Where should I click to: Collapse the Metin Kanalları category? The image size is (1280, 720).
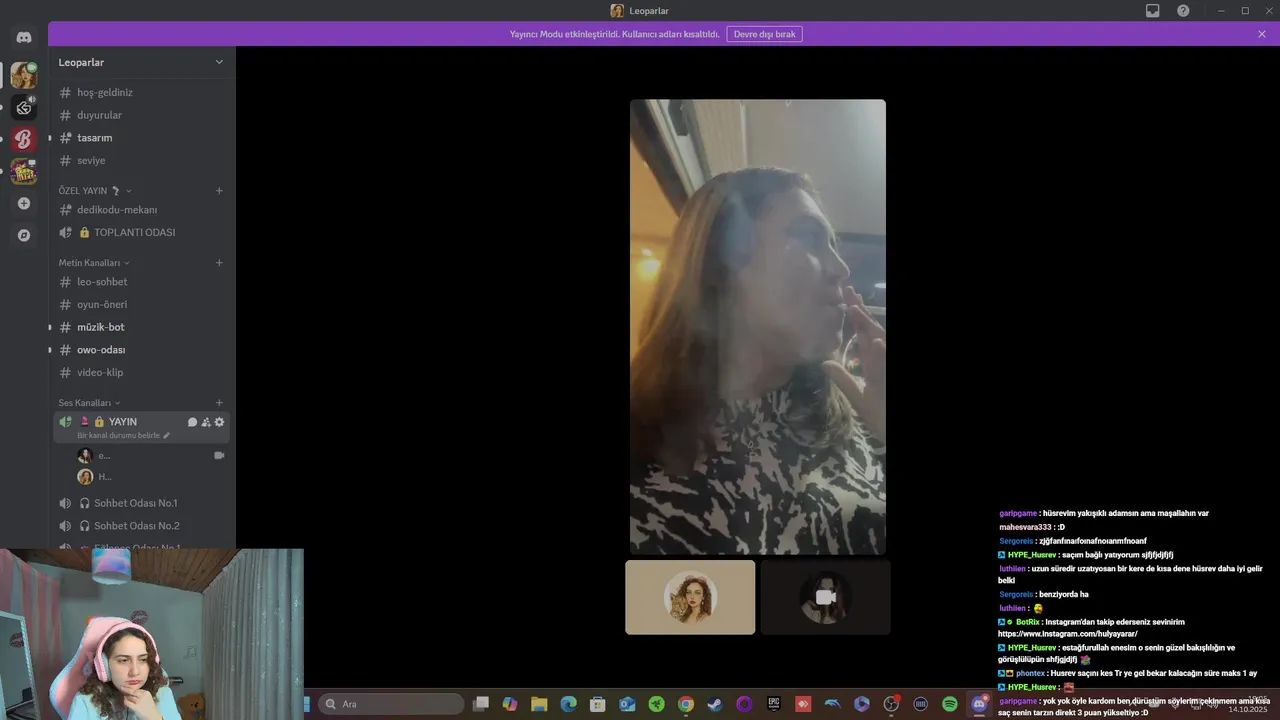click(94, 263)
